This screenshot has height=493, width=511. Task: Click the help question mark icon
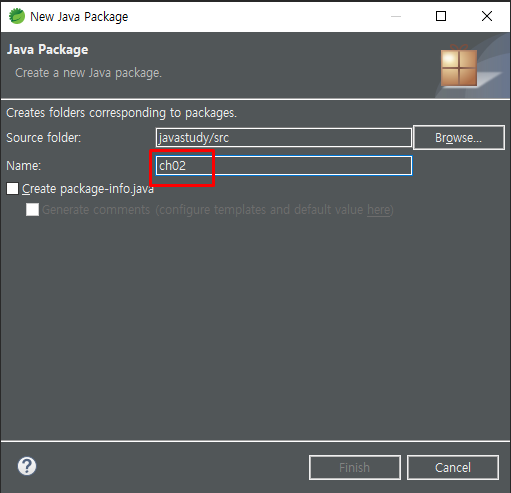click(27, 466)
